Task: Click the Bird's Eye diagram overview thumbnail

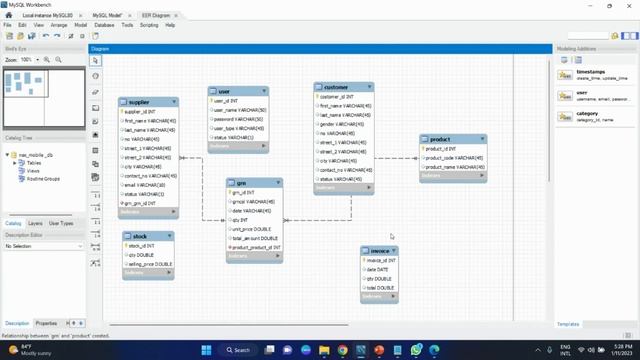Action: pos(44,98)
